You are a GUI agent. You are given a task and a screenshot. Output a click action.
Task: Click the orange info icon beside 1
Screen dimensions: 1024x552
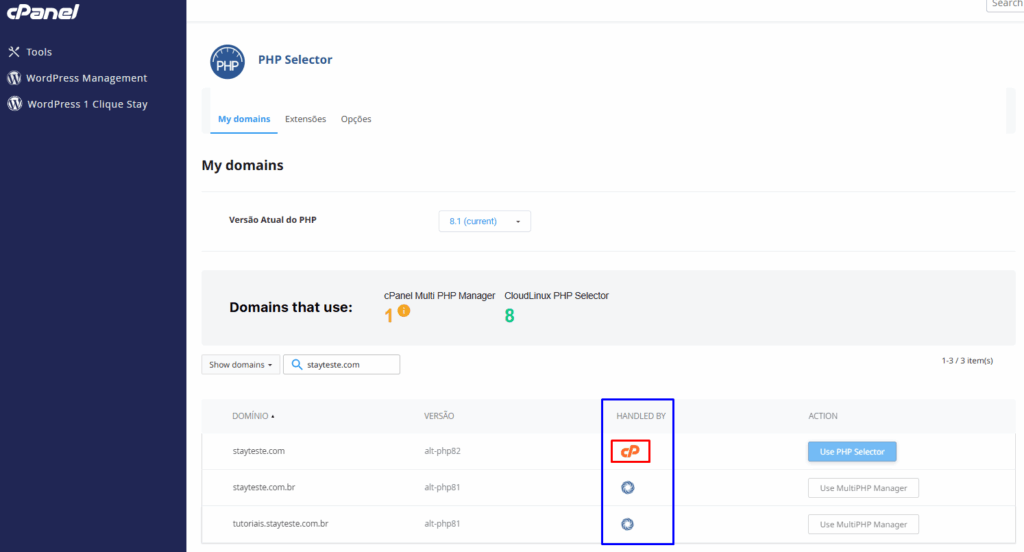(x=404, y=311)
